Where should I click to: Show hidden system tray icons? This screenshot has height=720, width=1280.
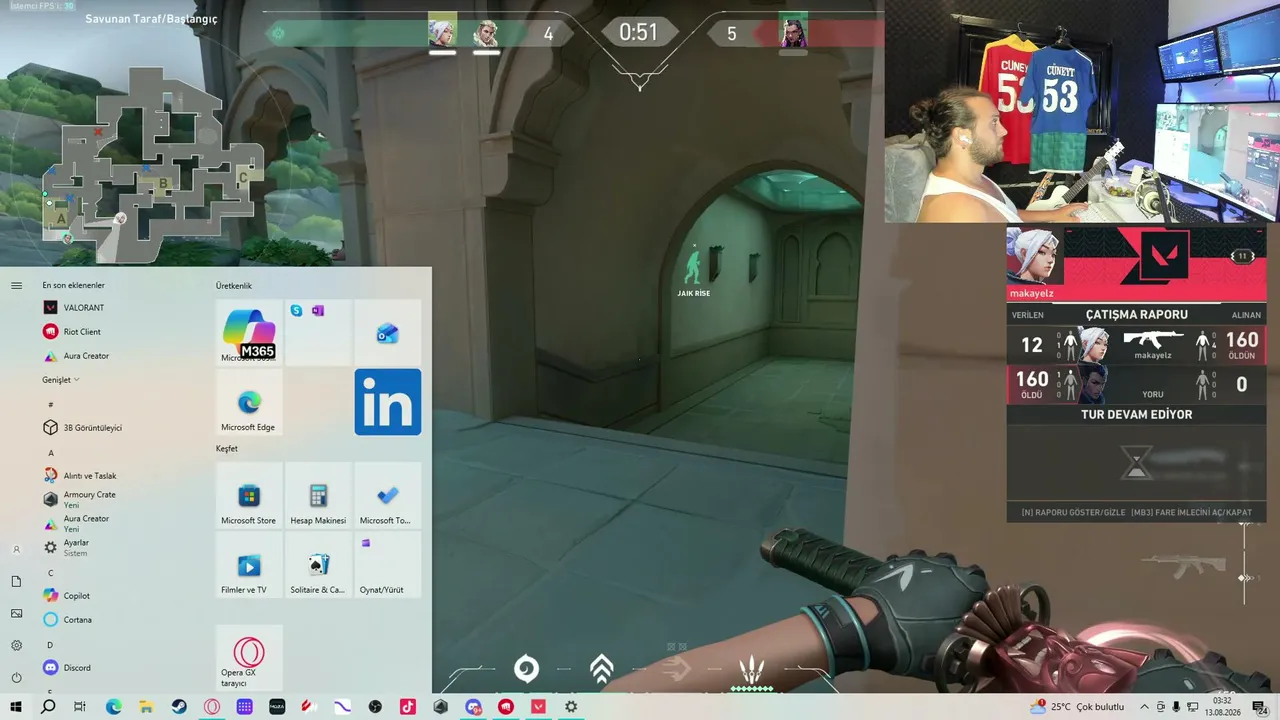coord(1145,707)
